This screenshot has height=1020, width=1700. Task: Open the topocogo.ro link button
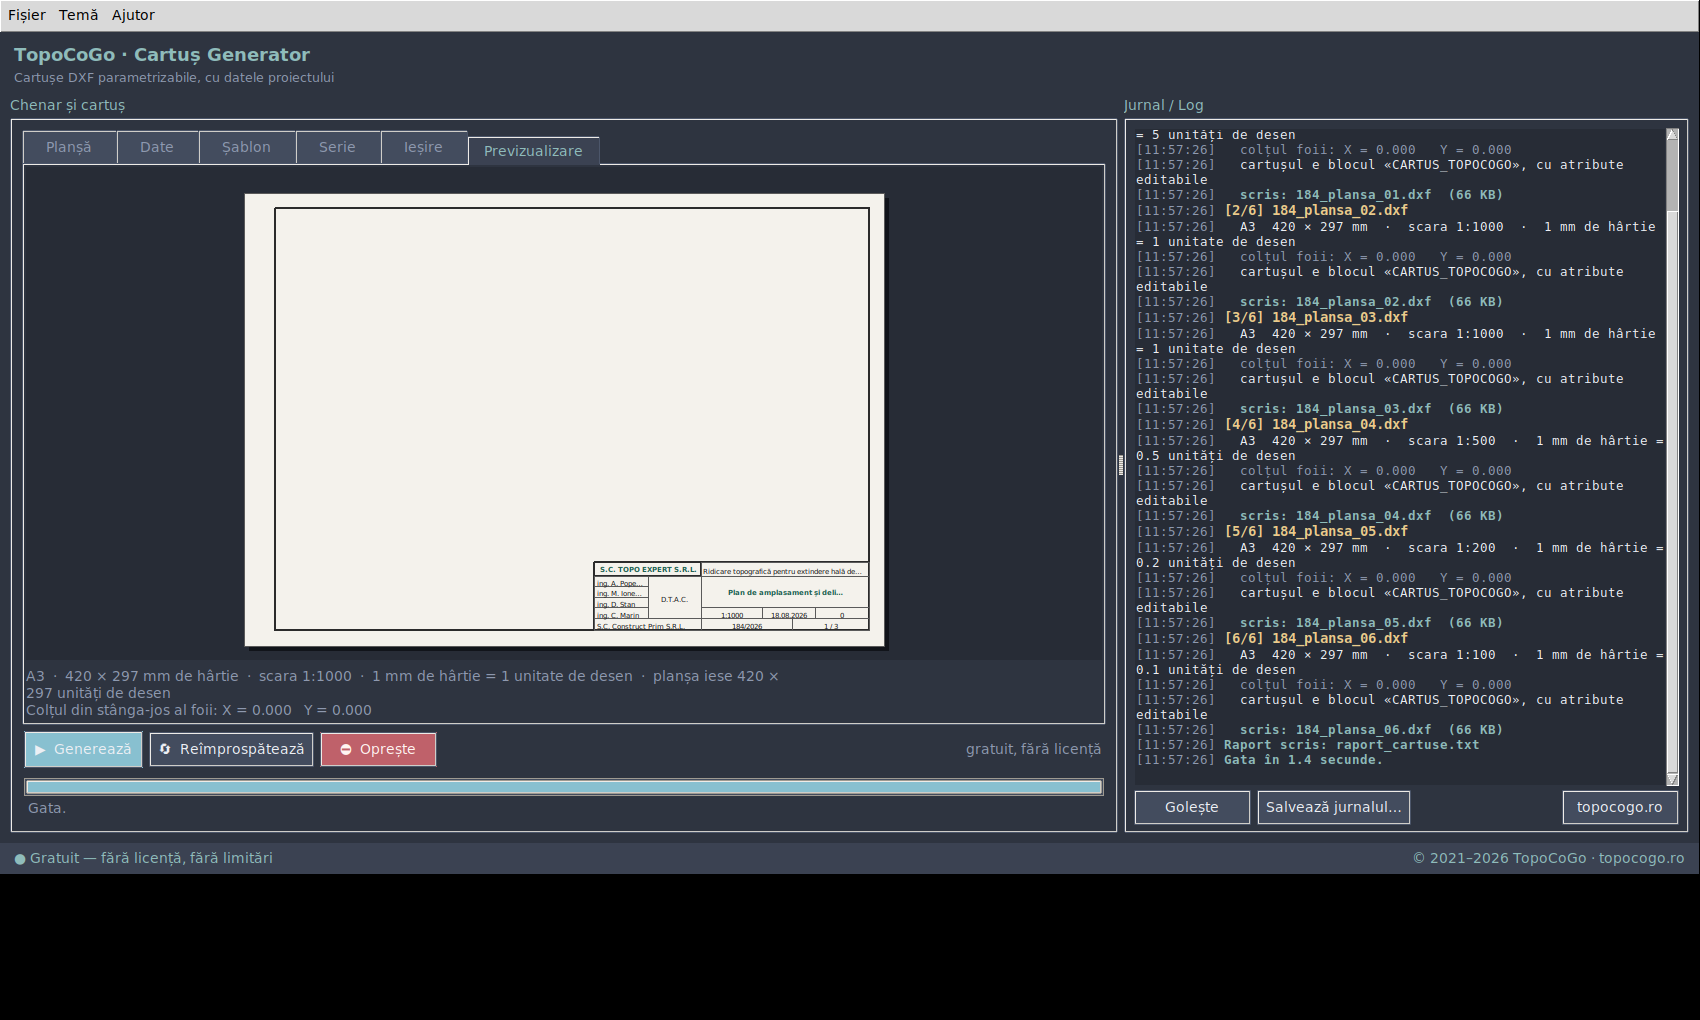click(1620, 807)
